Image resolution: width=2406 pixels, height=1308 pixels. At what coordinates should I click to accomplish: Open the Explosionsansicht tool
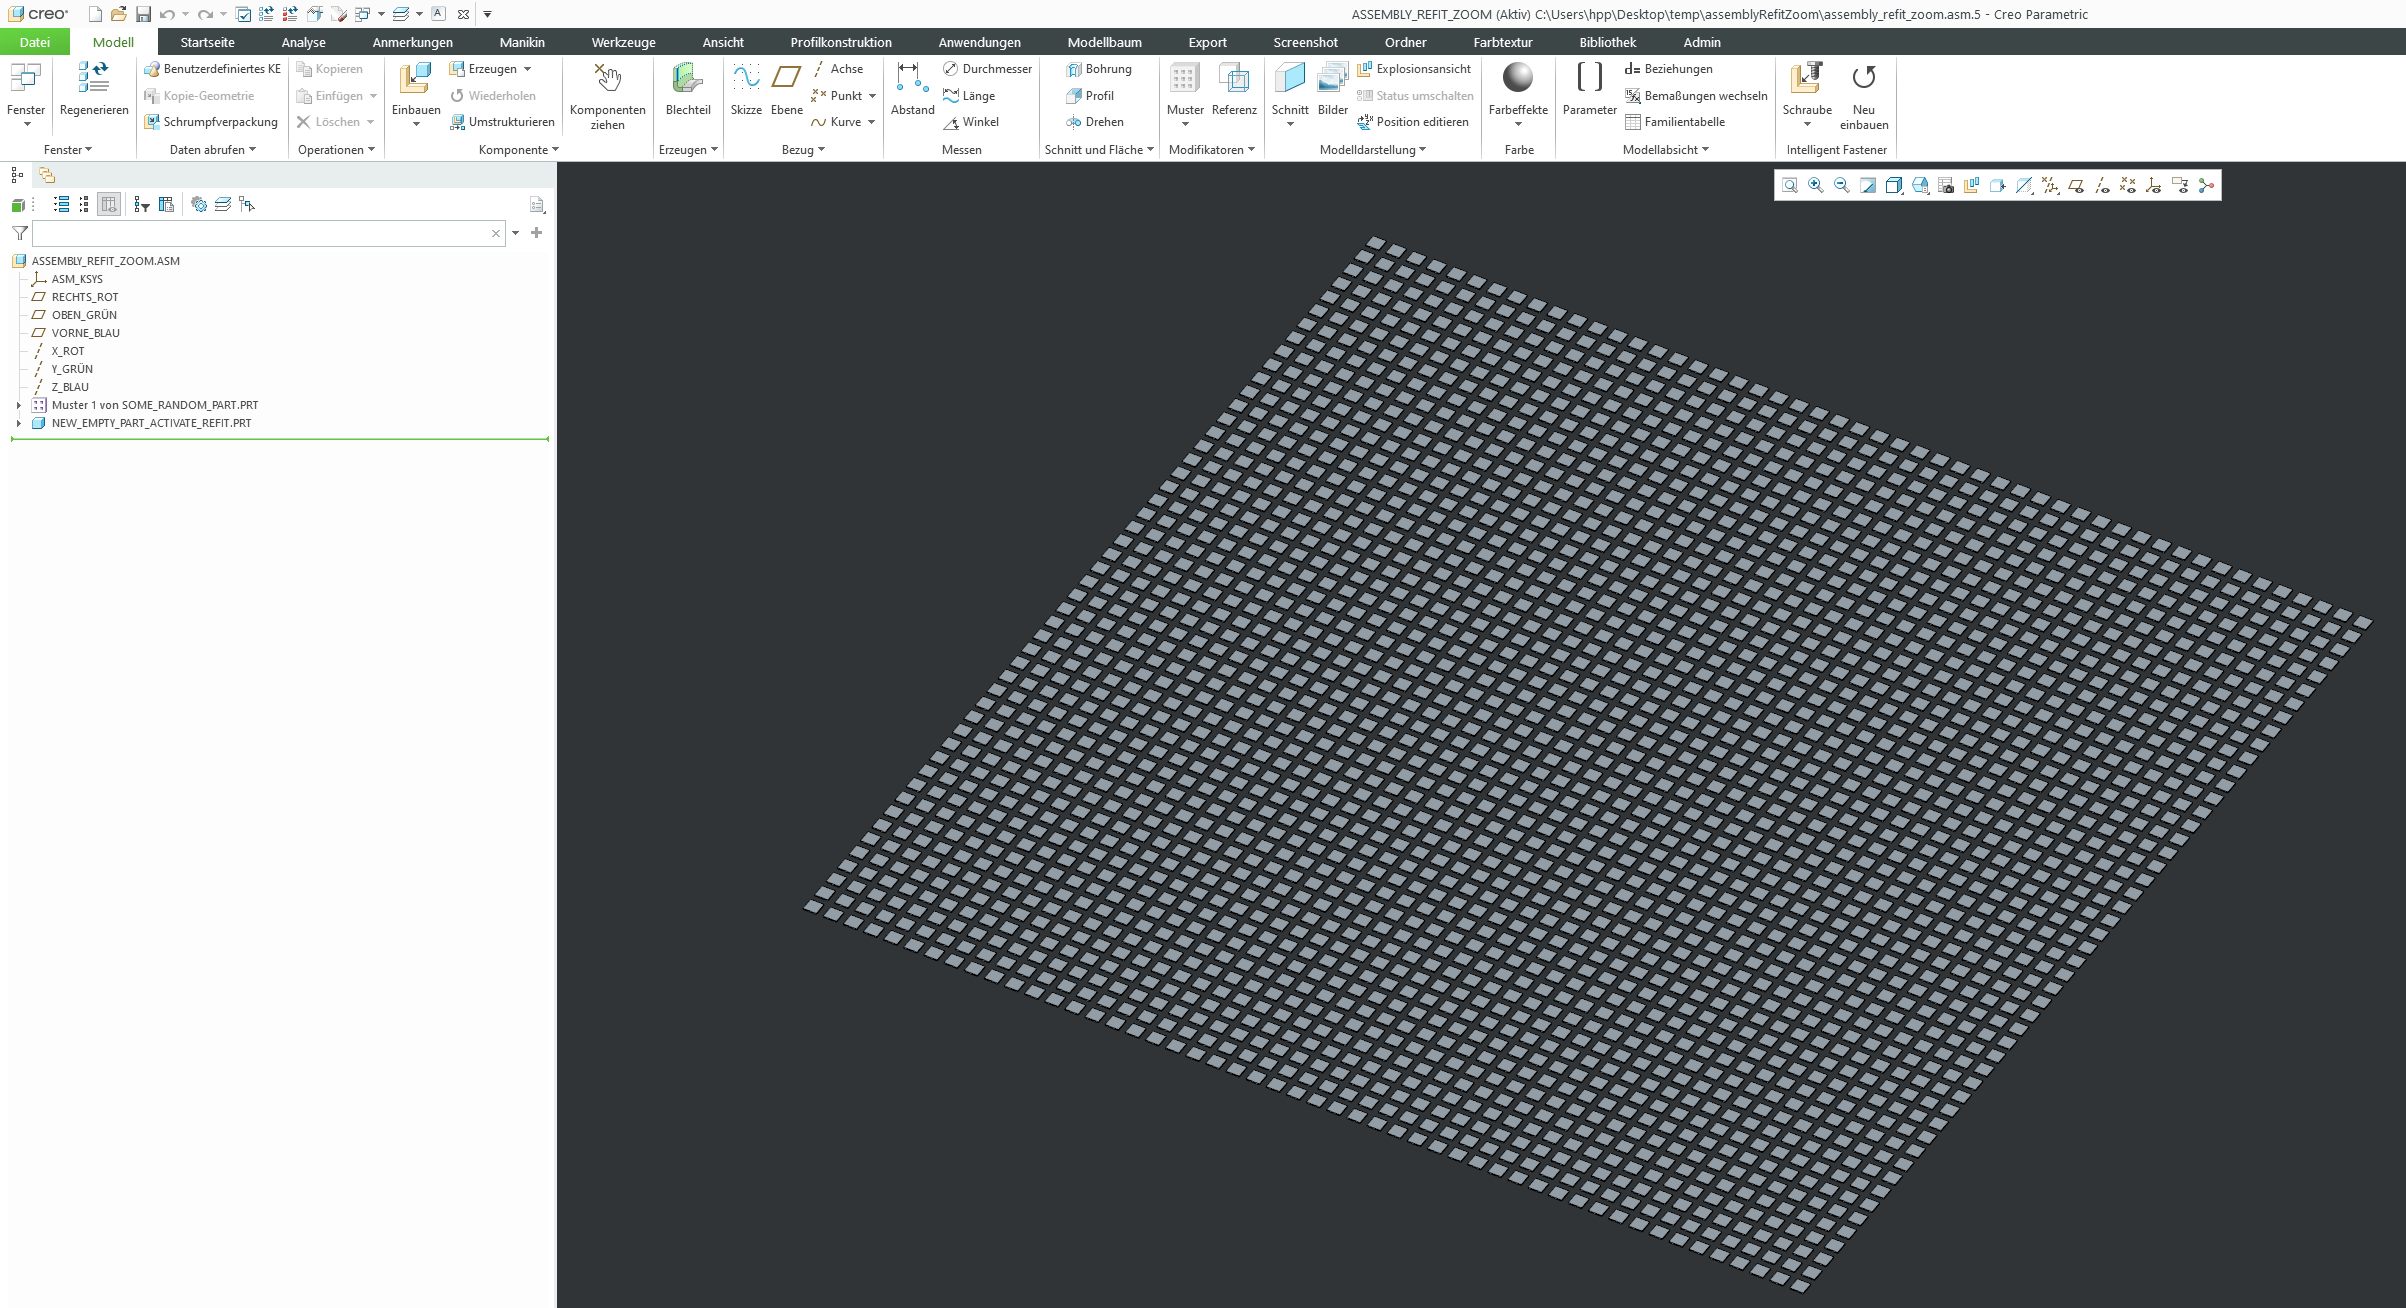(x=1415, y=69)
